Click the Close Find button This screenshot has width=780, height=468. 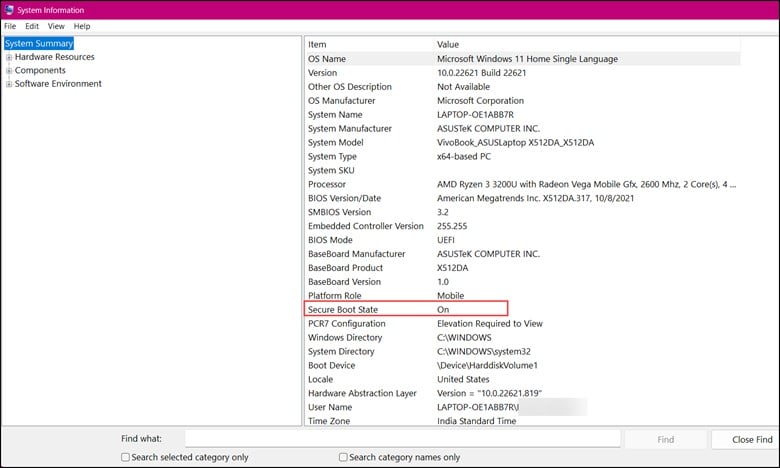coord(746,440)
